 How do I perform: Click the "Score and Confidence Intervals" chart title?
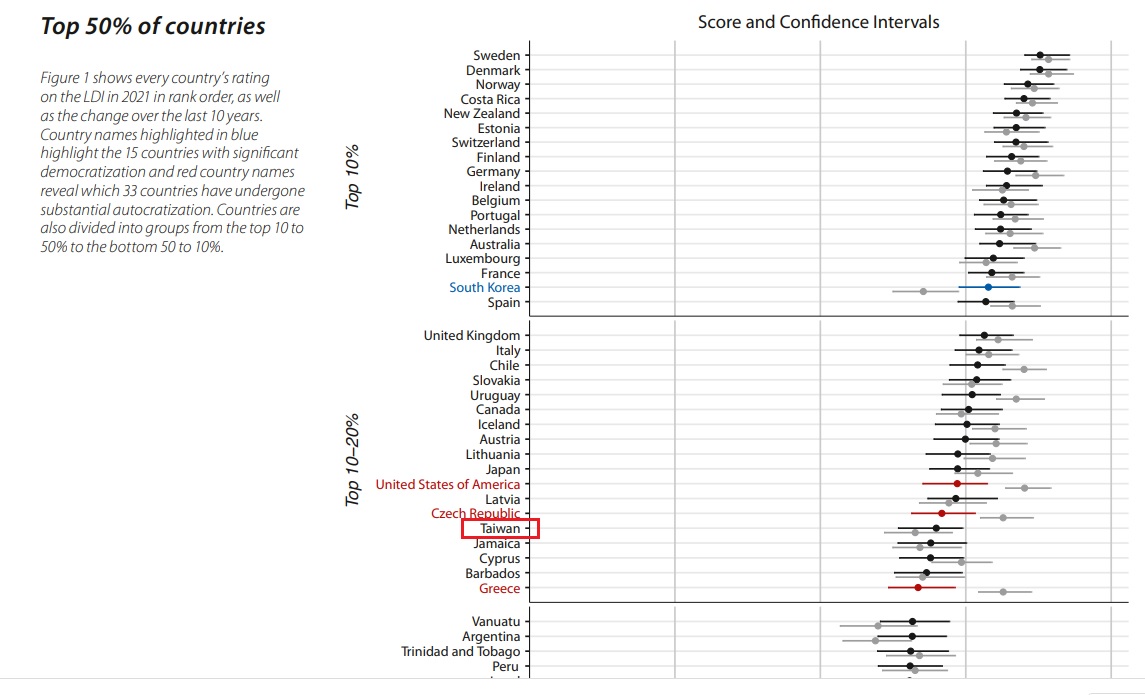pyautogui.click(x=818, y=22)
